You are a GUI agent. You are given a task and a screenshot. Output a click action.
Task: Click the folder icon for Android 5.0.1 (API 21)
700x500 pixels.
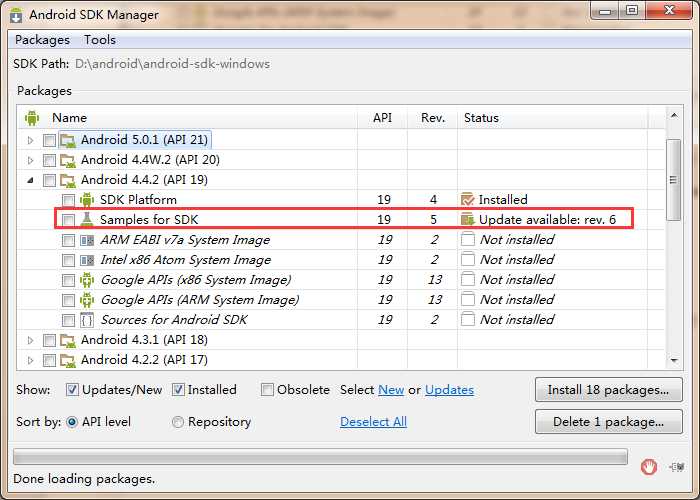[x=68, y=140]
